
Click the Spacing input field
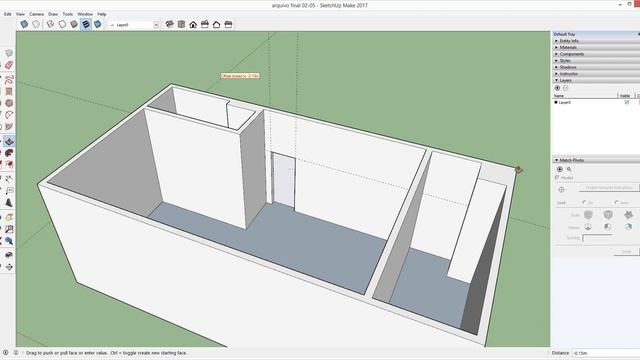pyautogui.click(x=598, y=238)
